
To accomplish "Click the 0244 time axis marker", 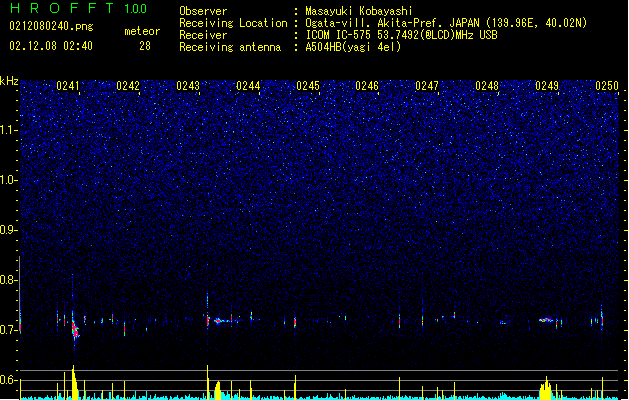I will click(248, 86).
